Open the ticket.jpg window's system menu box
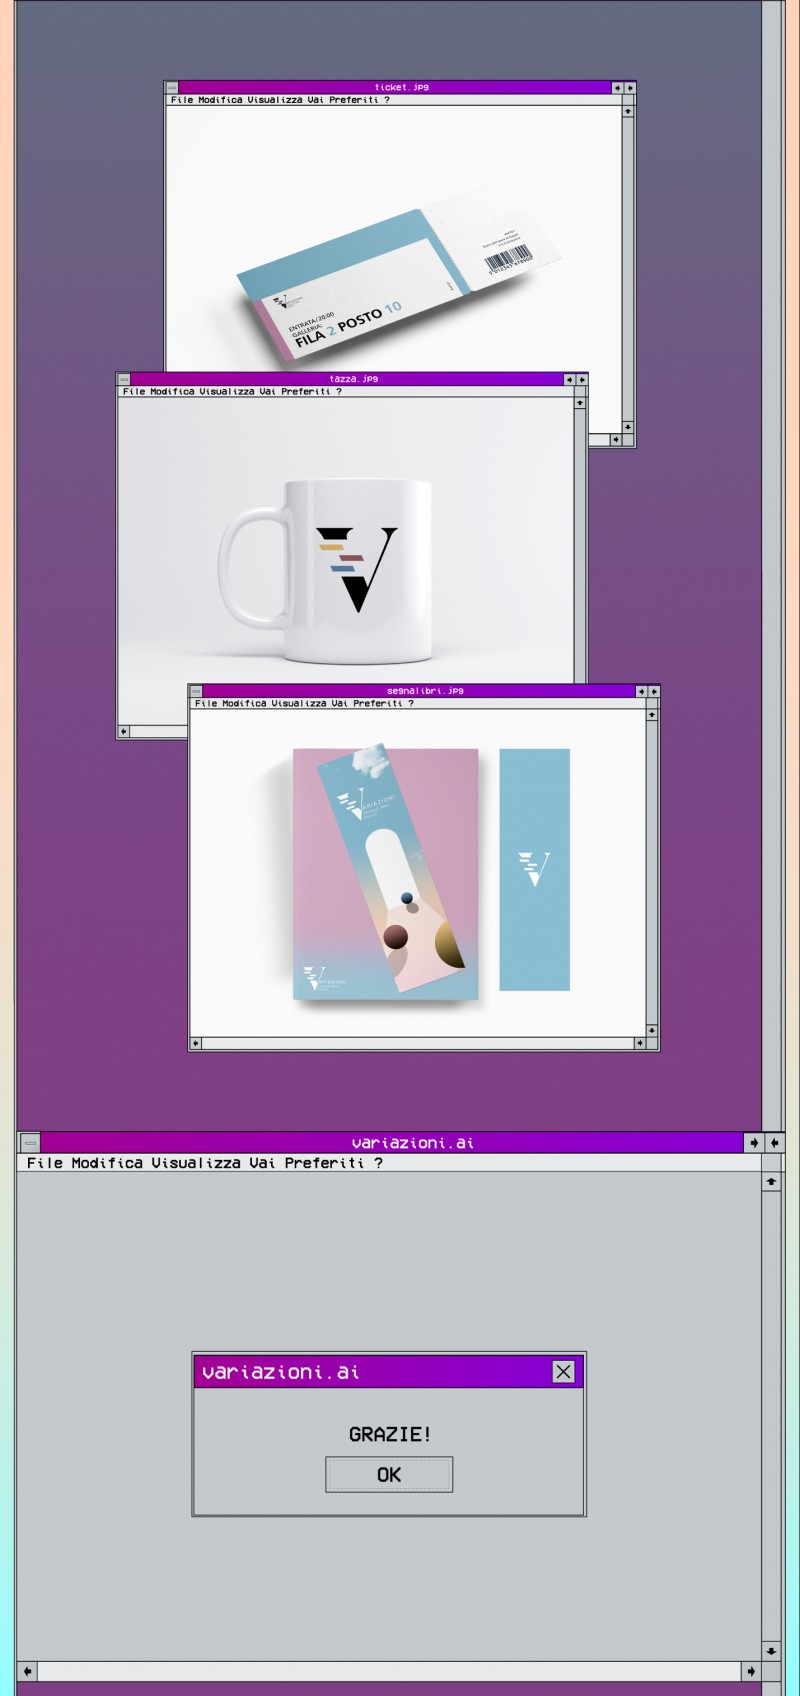 pyautogui.click(x=171, y=88)
